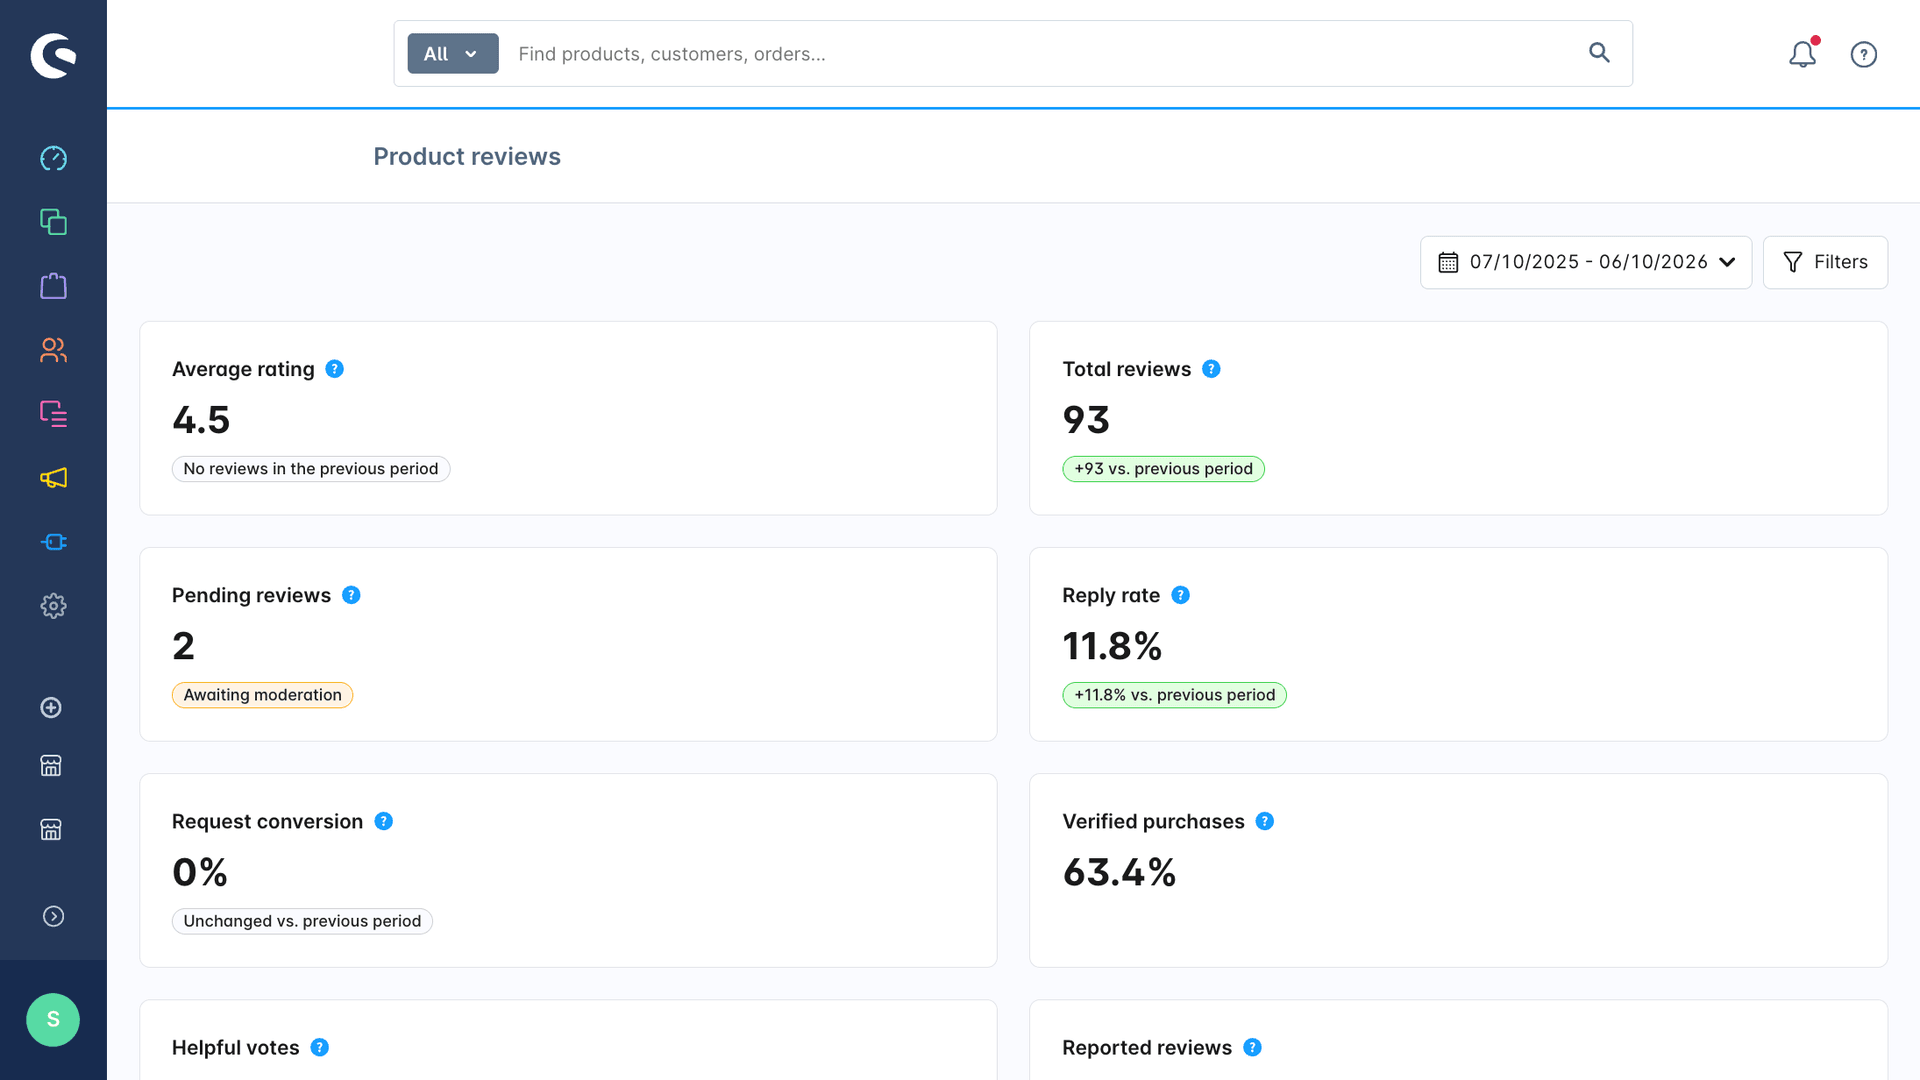Viewport: 1920px width, 1080px height.
Task: Open the notifications bell
Action: (1803, 54)
